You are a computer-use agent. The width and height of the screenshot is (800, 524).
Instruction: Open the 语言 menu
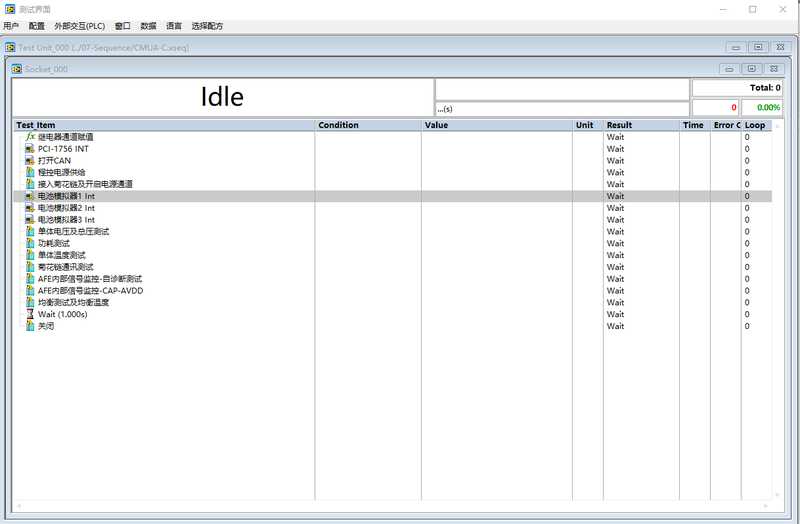[173, 26]
